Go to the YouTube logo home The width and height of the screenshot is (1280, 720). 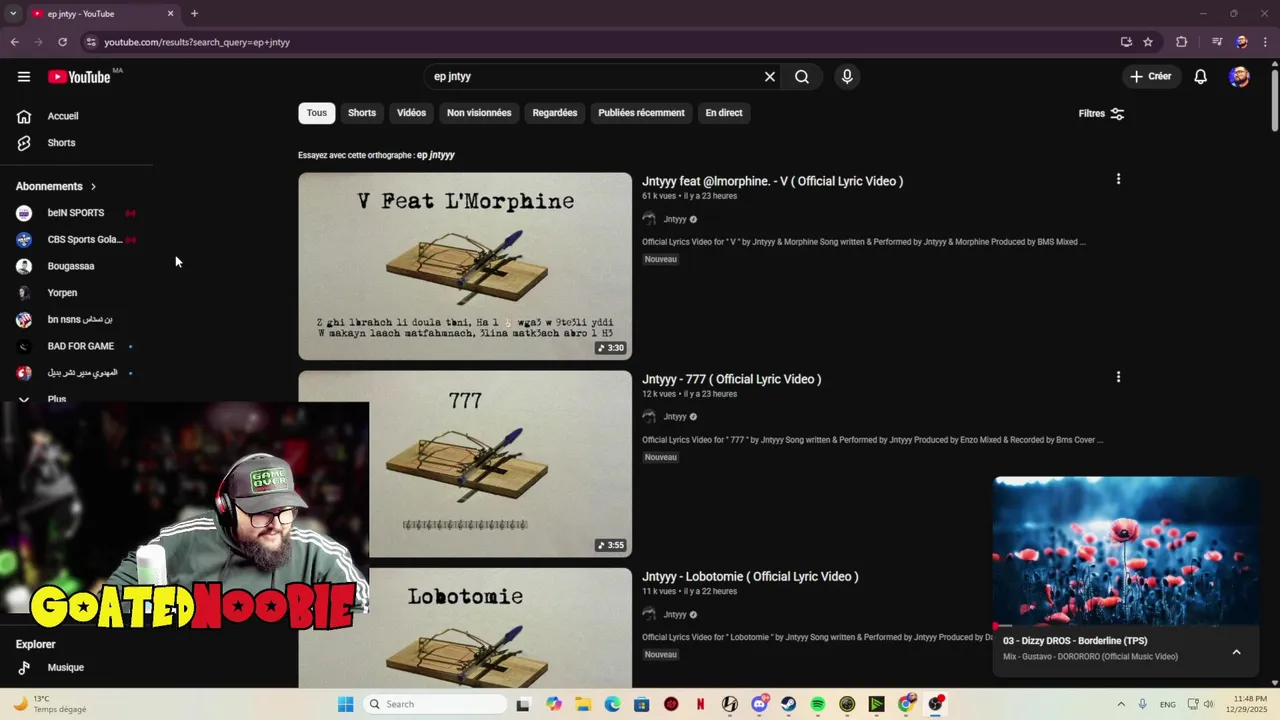coord(79,77)
